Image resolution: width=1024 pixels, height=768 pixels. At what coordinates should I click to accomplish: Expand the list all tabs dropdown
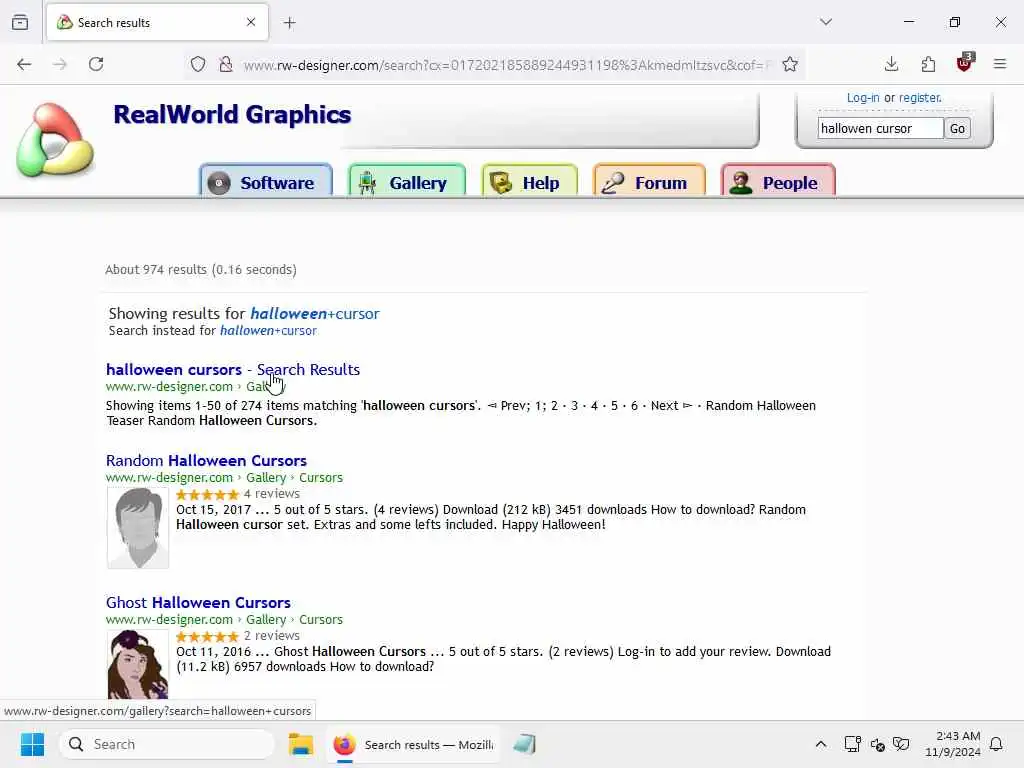click(x=826, y=22)
